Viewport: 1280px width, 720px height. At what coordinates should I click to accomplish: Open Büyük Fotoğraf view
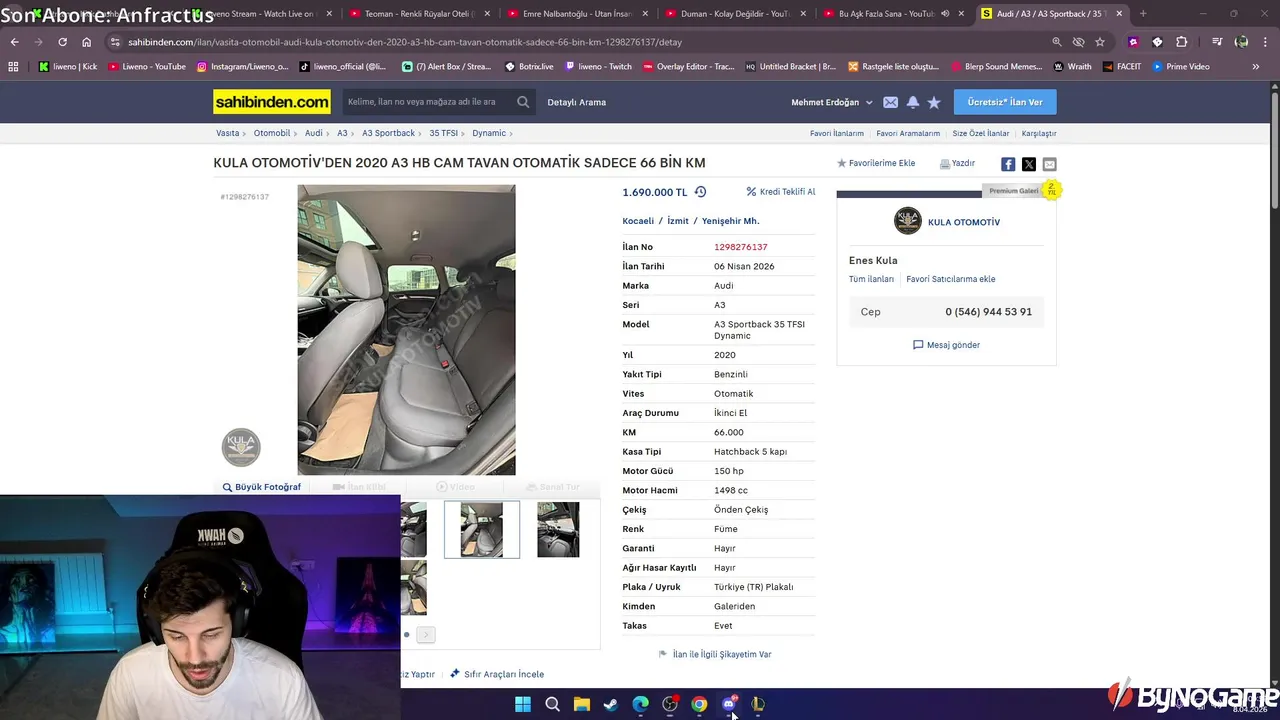(262, 487)
